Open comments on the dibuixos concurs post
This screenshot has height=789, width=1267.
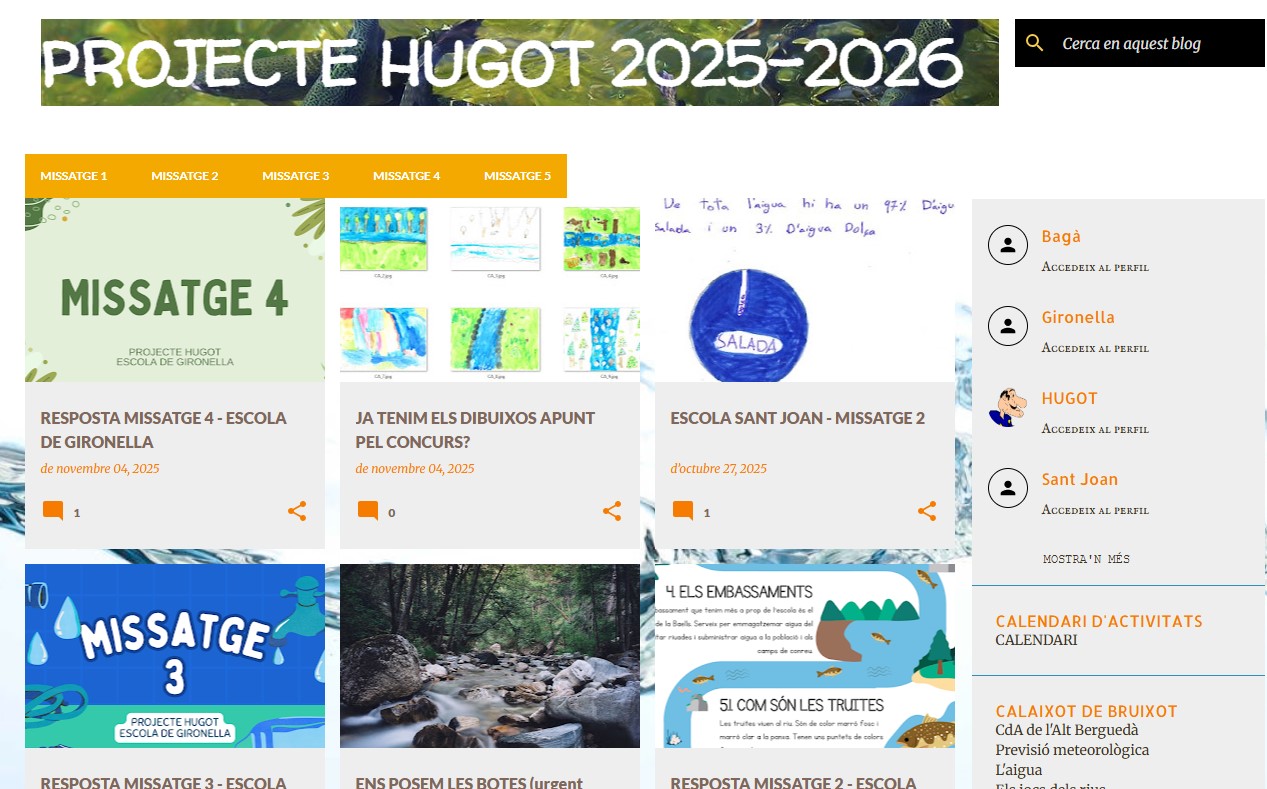(x=369, y=512)
